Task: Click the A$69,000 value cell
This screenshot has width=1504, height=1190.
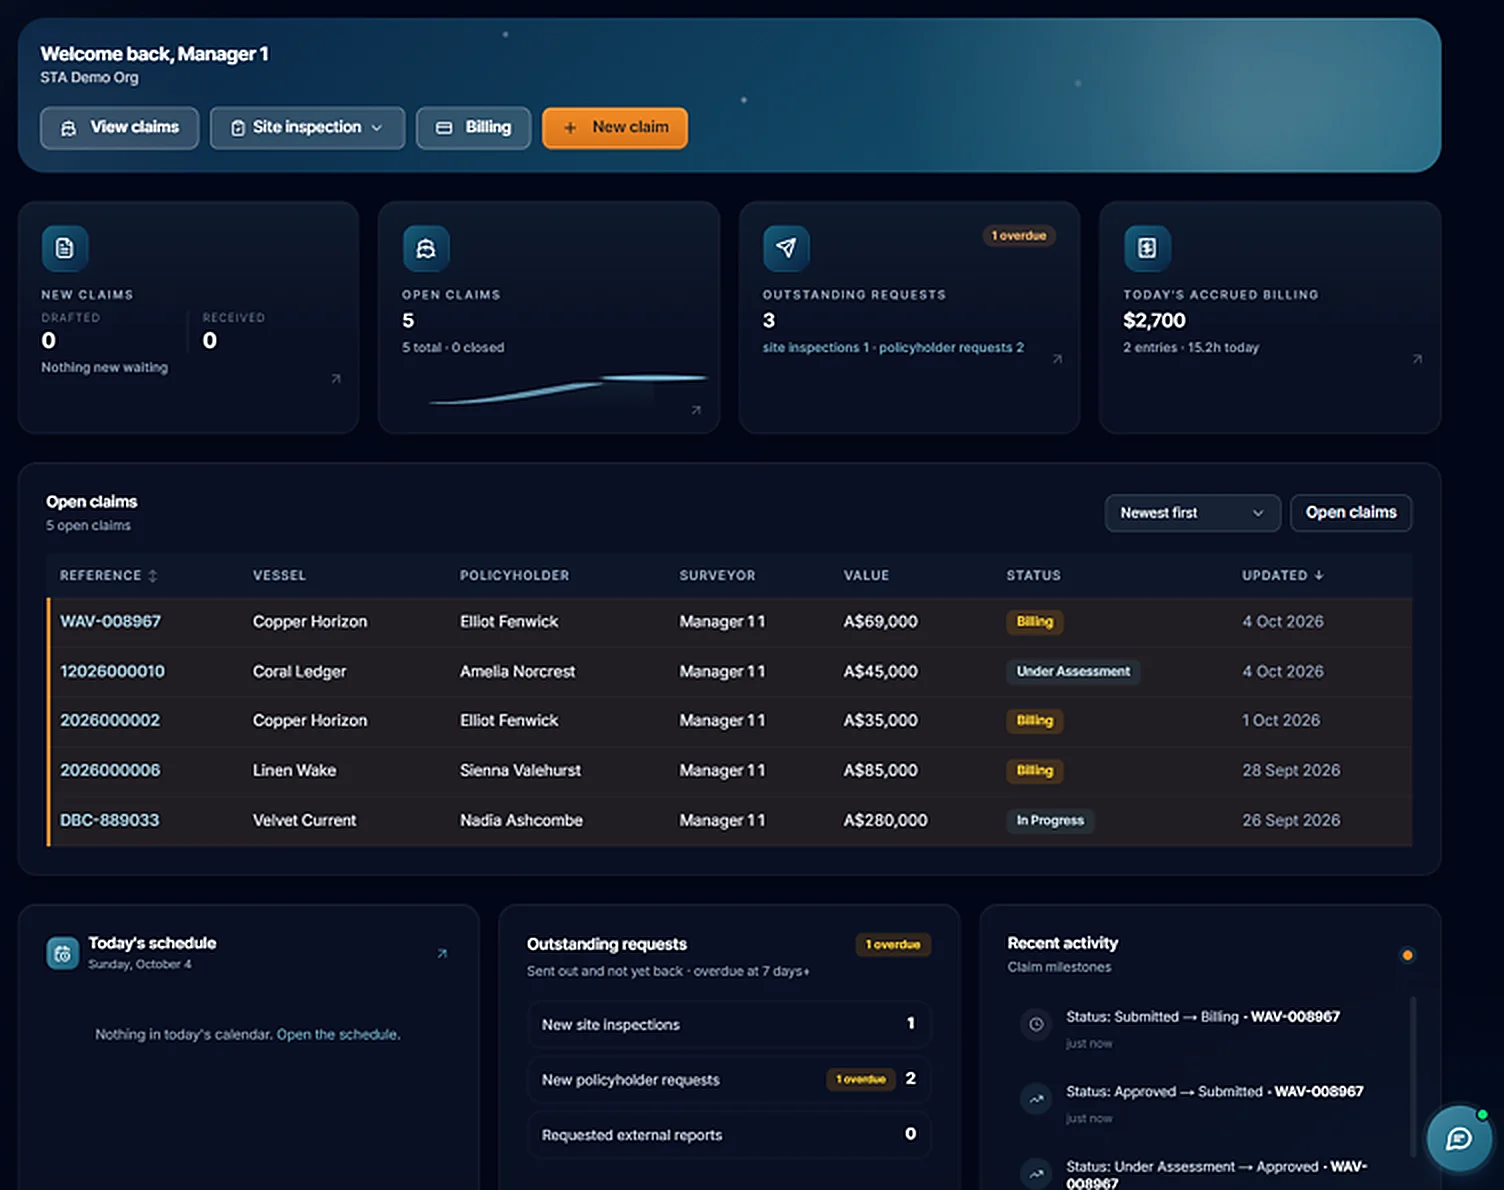Action: [x=880, y=622]
